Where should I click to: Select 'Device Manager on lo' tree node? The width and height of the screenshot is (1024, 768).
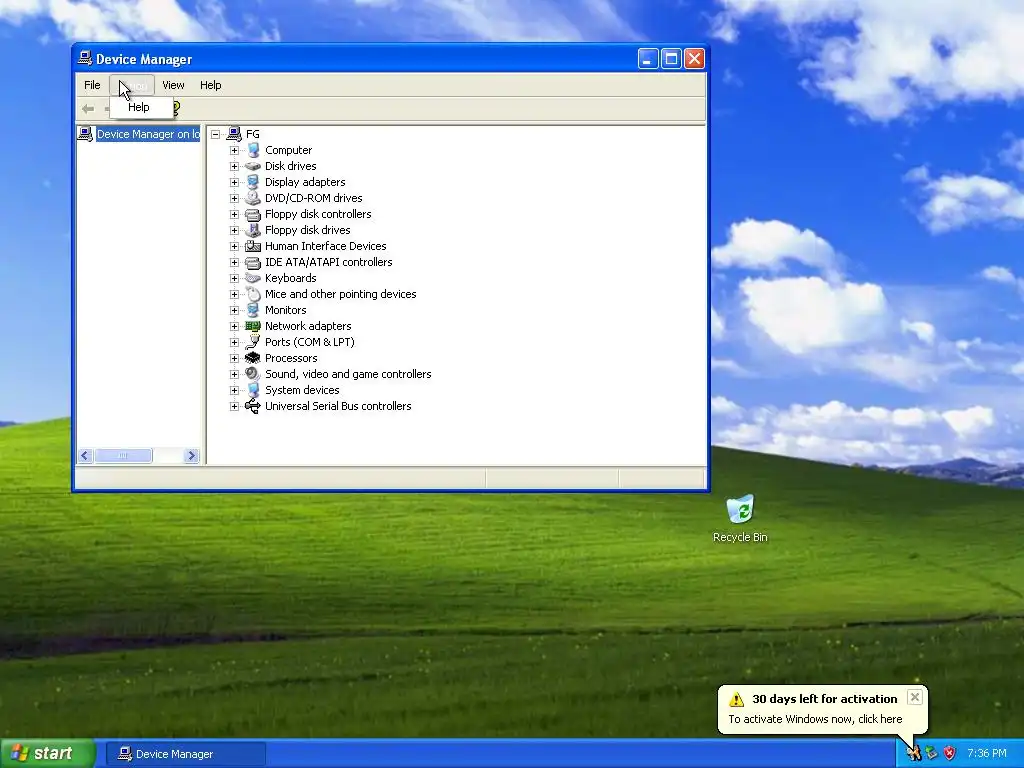[148, 134]
